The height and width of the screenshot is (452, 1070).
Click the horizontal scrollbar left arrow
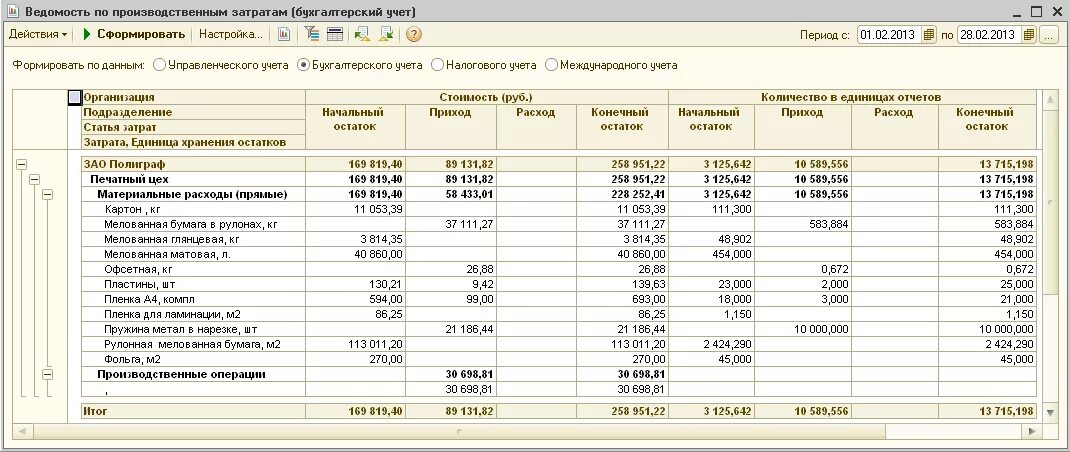click(22, 432)
